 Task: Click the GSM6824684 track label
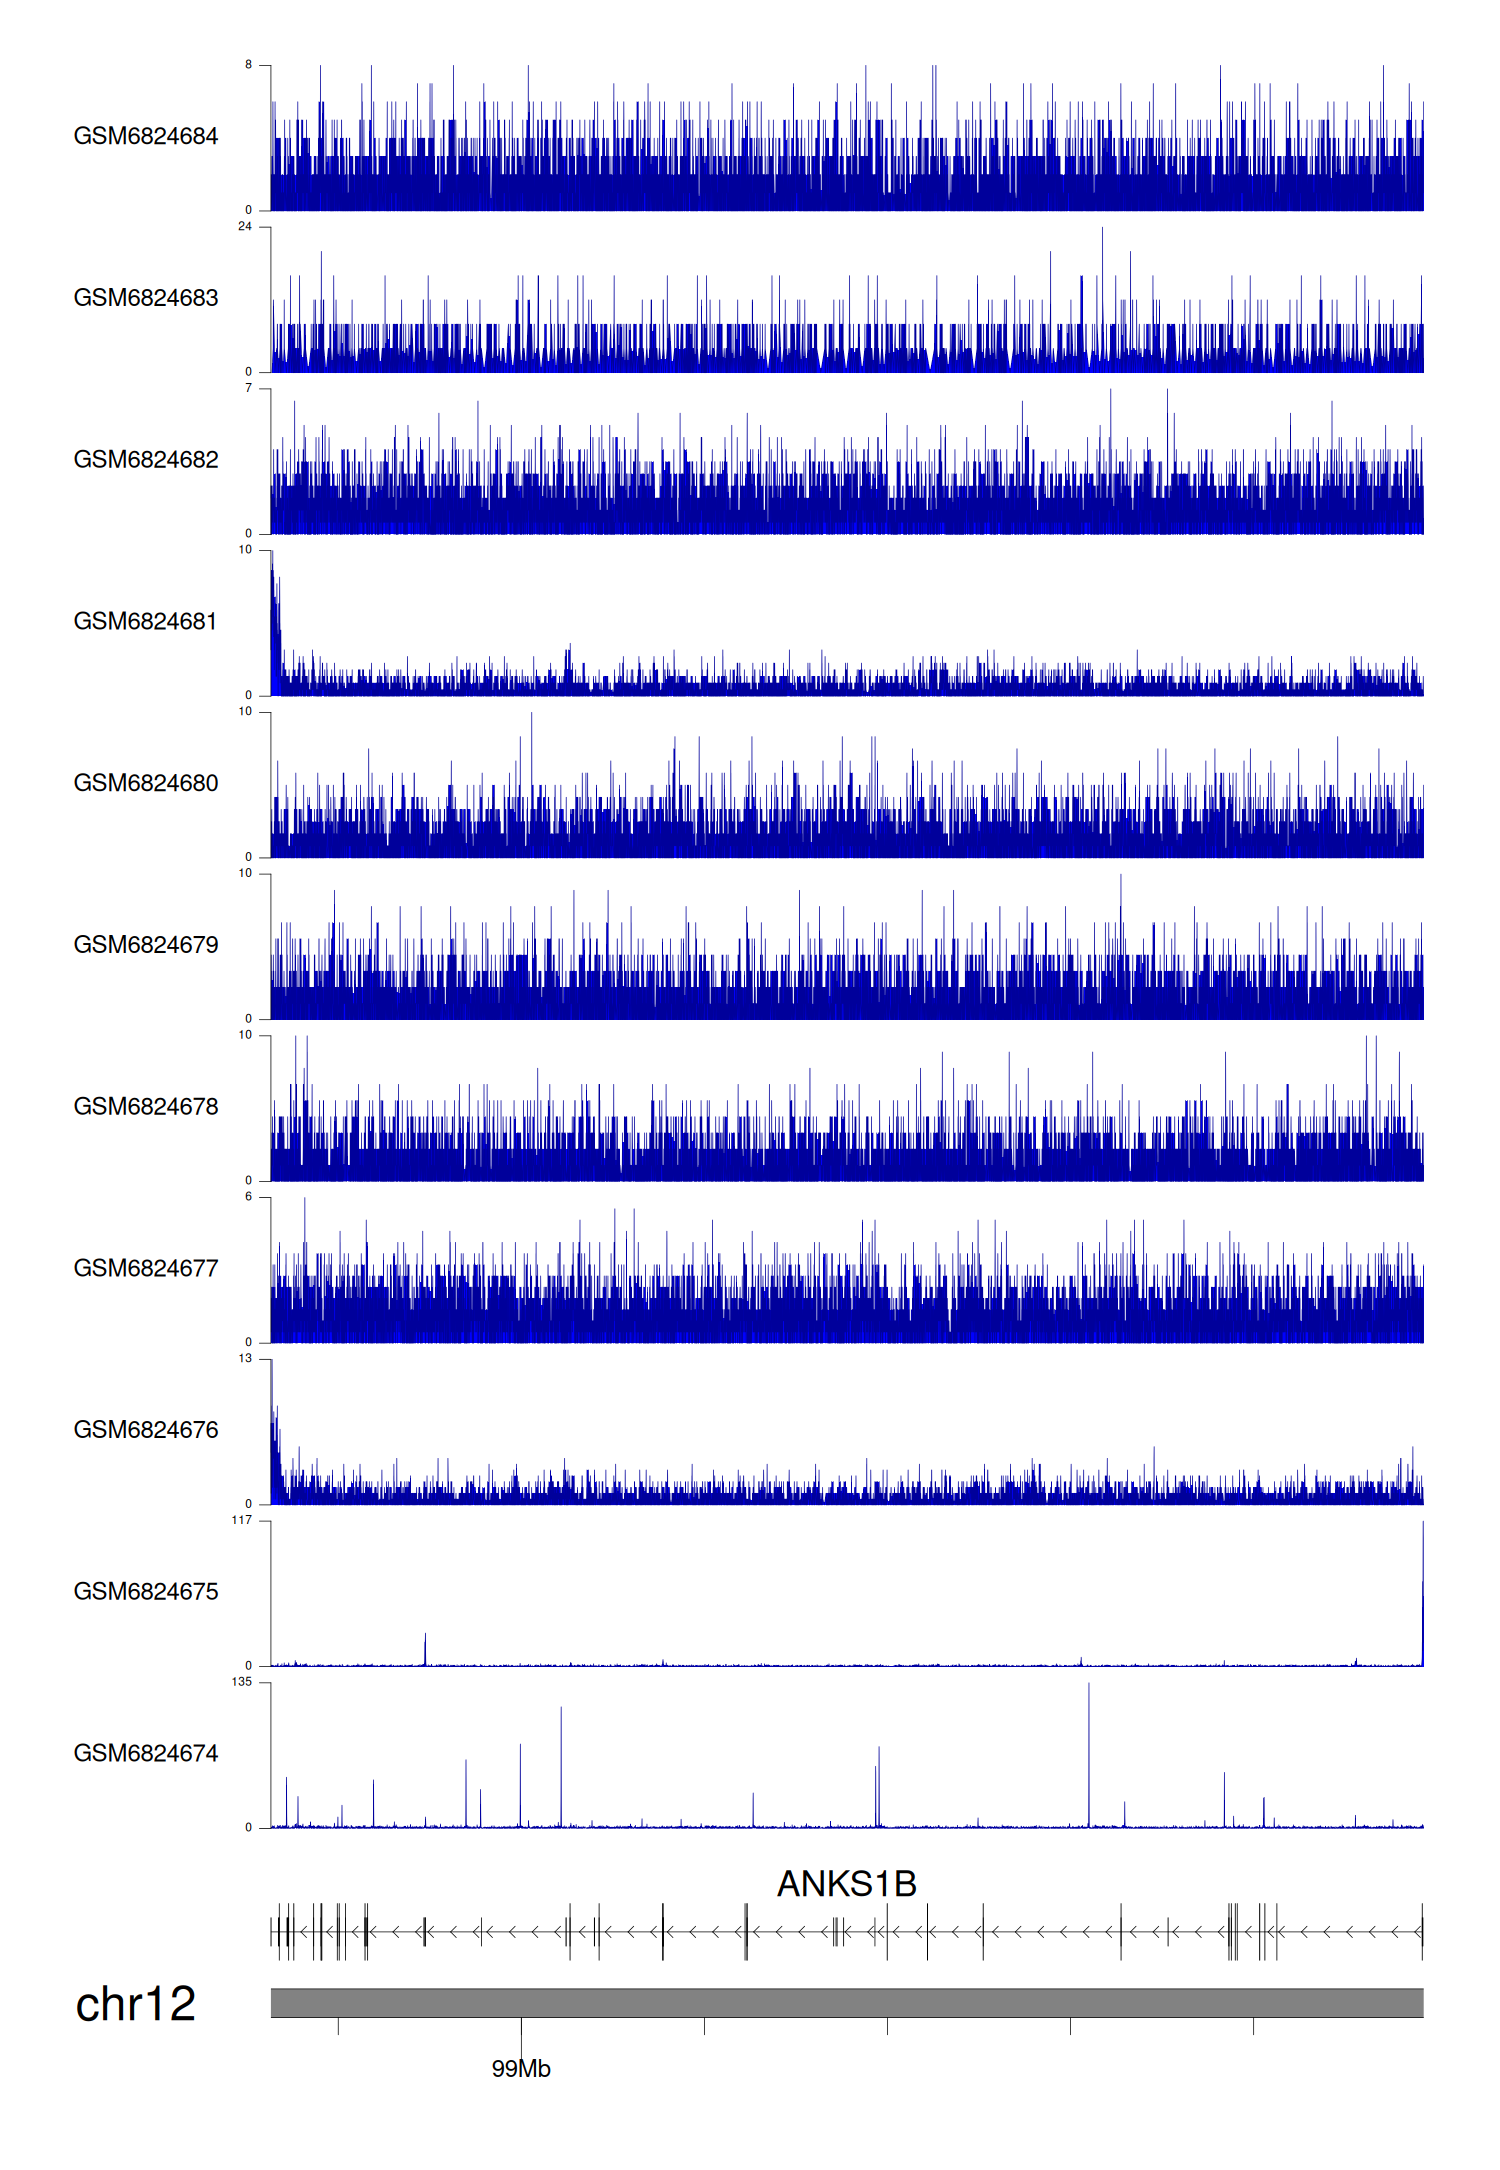click(146, 136)
